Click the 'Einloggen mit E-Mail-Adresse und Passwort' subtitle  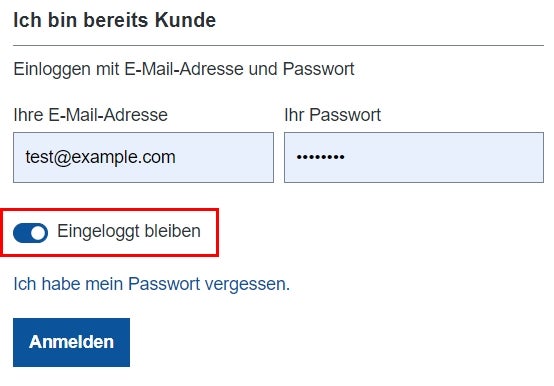click(x=184, y=69)
